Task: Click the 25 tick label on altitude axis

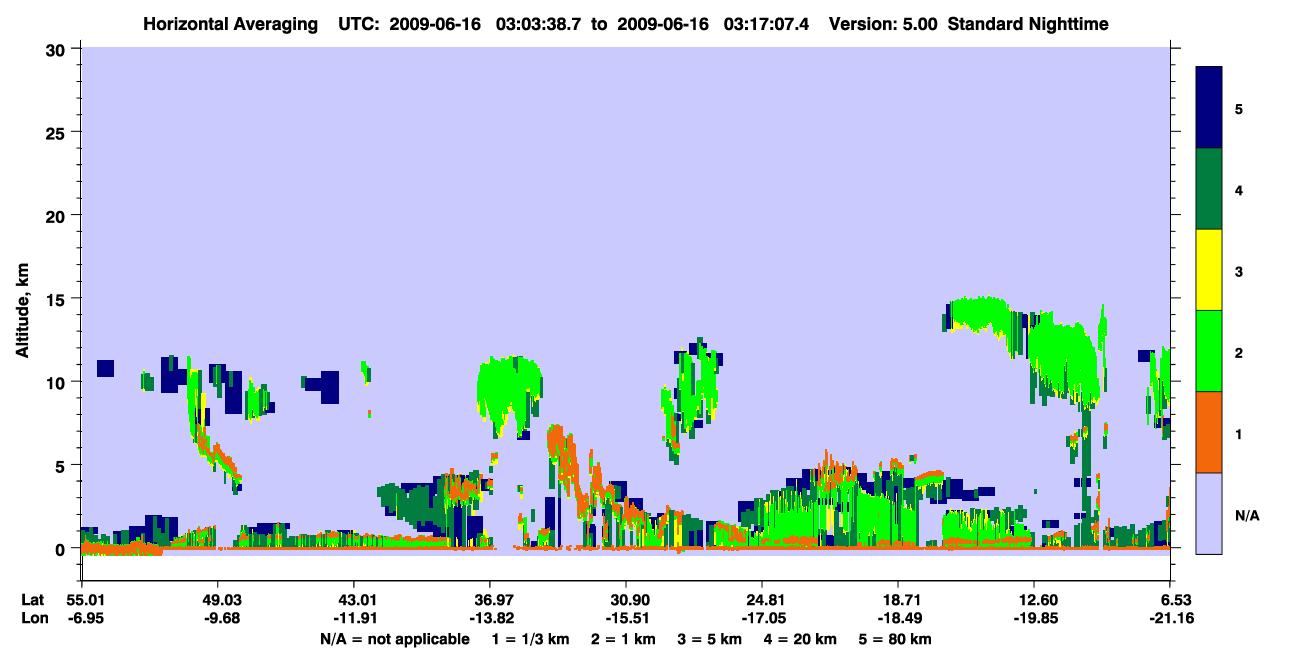Action: click(x=58, y=132)
